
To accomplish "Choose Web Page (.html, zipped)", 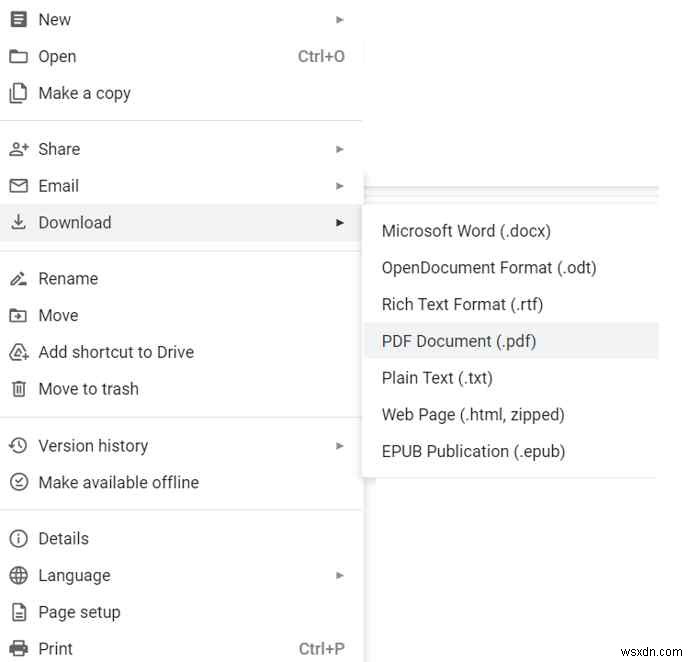I will pyautogui.click(x=511, y=415).
